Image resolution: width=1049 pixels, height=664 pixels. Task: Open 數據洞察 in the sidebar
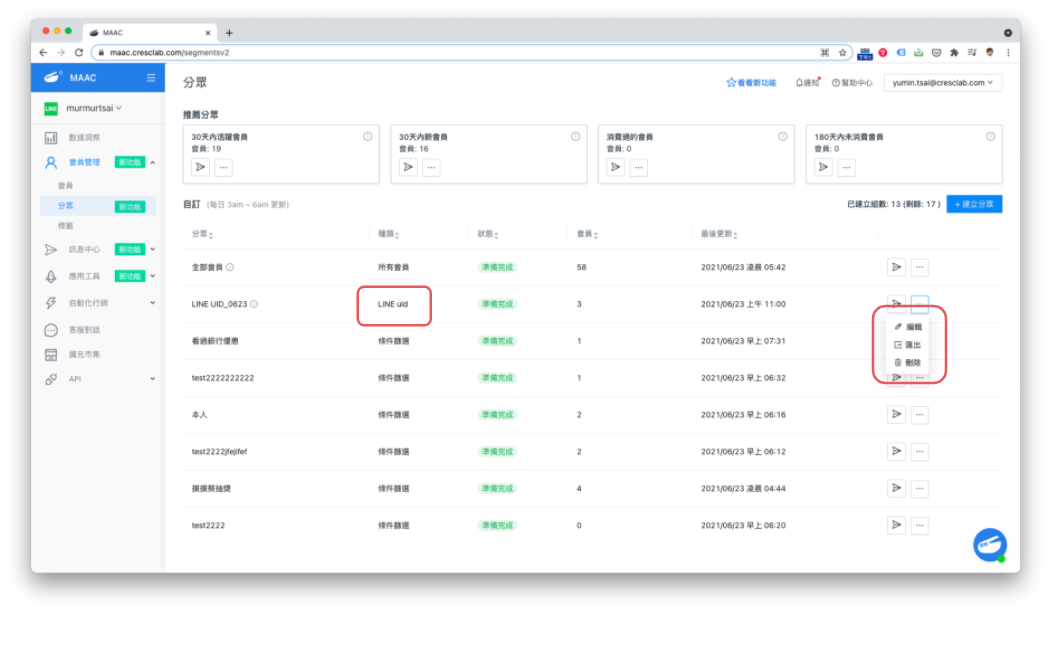pyautogui.click(x=84, y=137)
